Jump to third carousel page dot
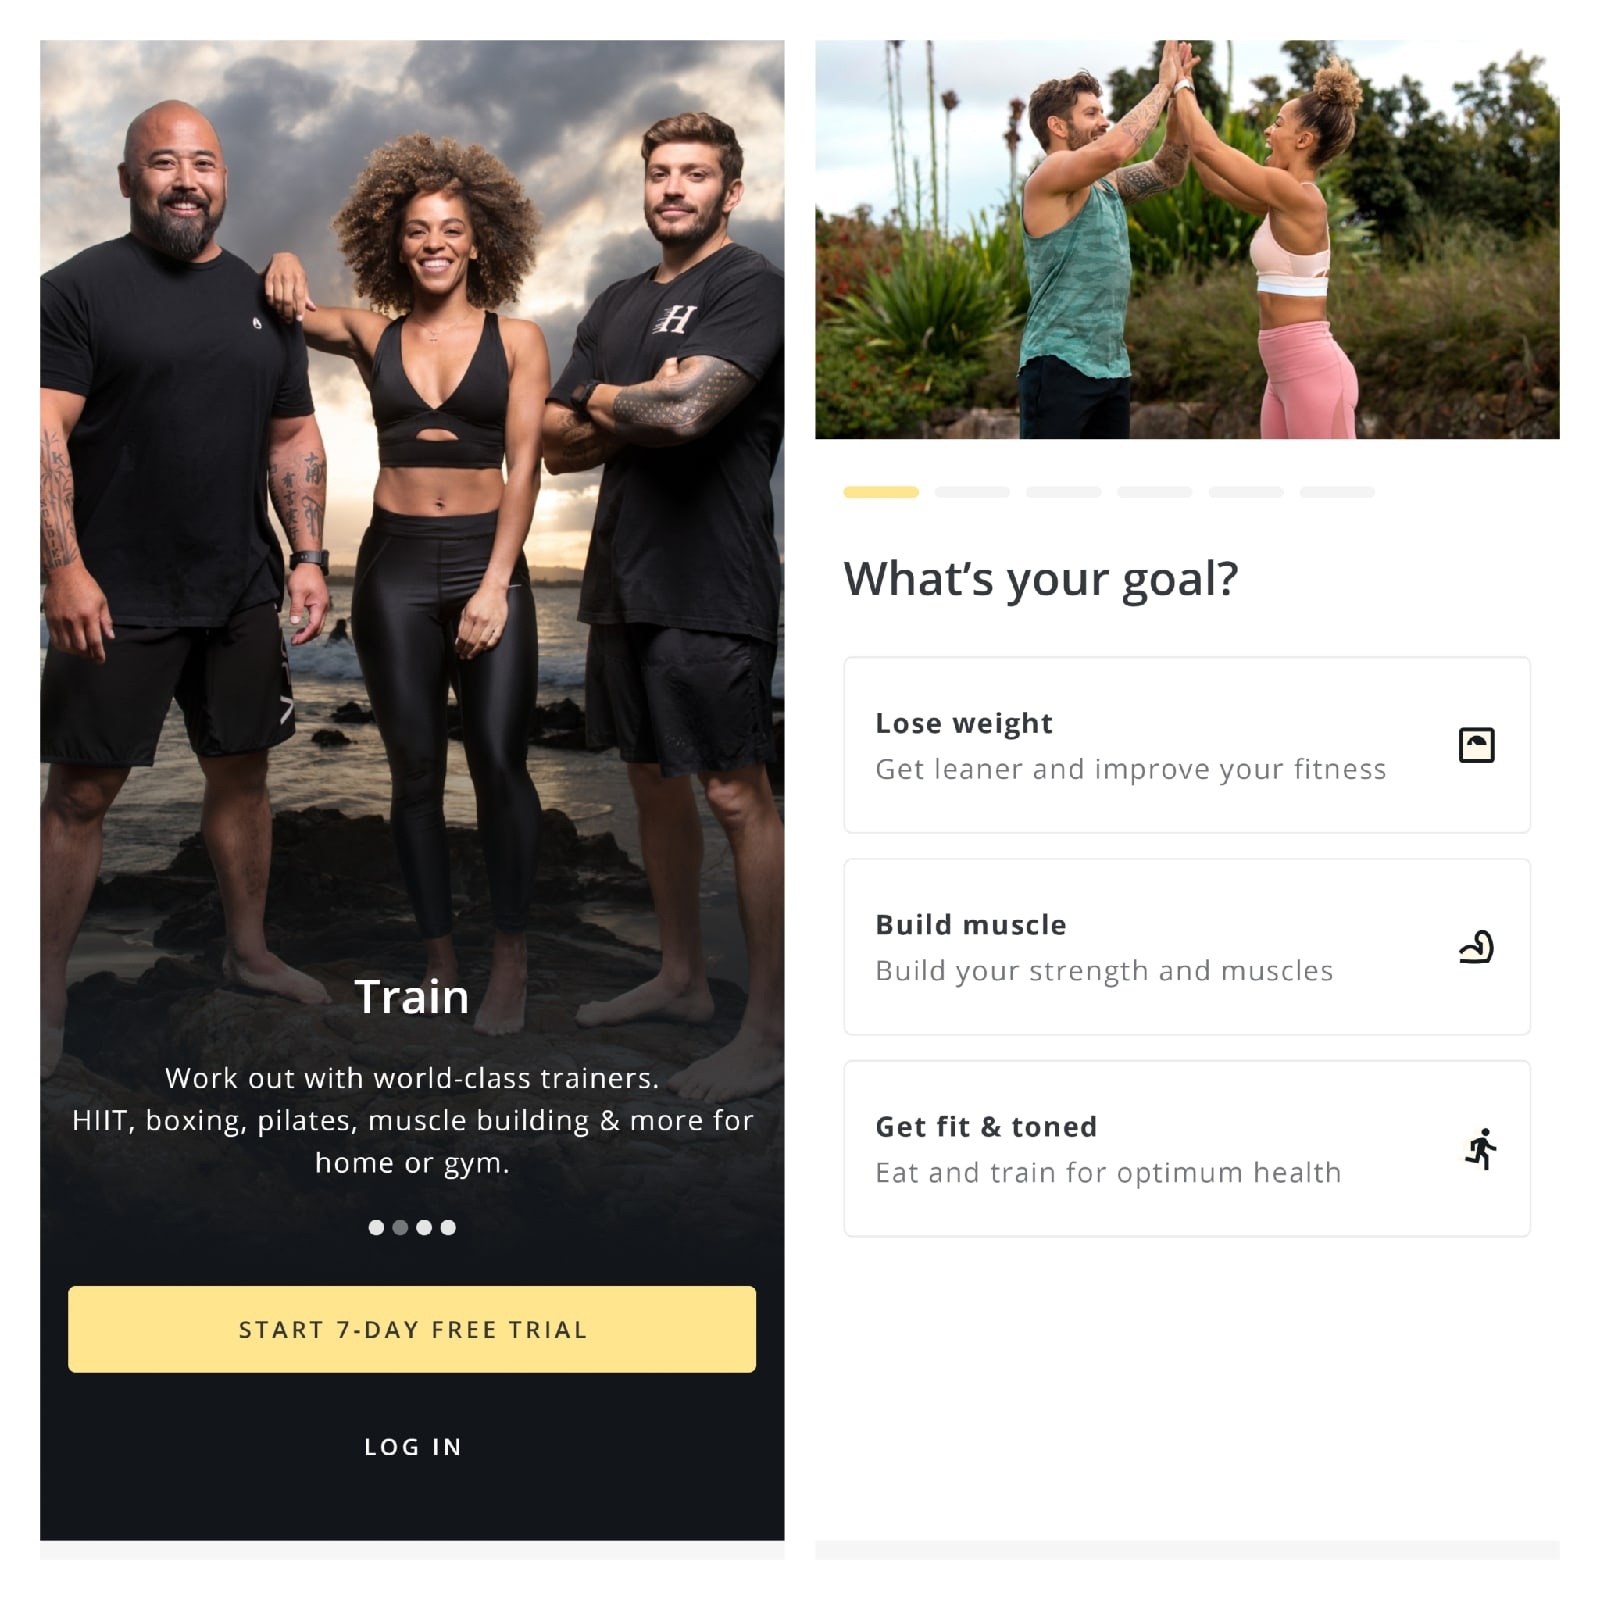Screen dimensions: 1600x1600 point(424,1227)
